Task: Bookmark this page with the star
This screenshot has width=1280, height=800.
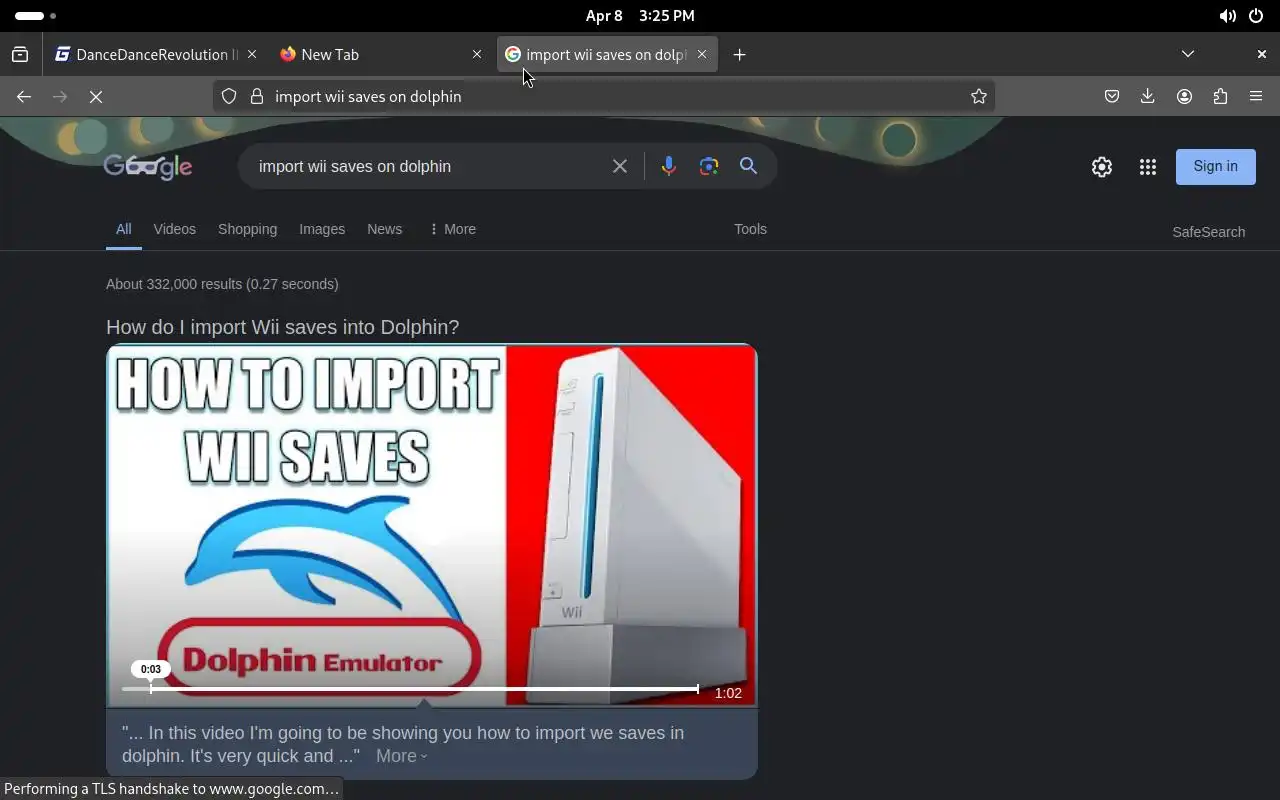Action: click(x=979, y=97)
